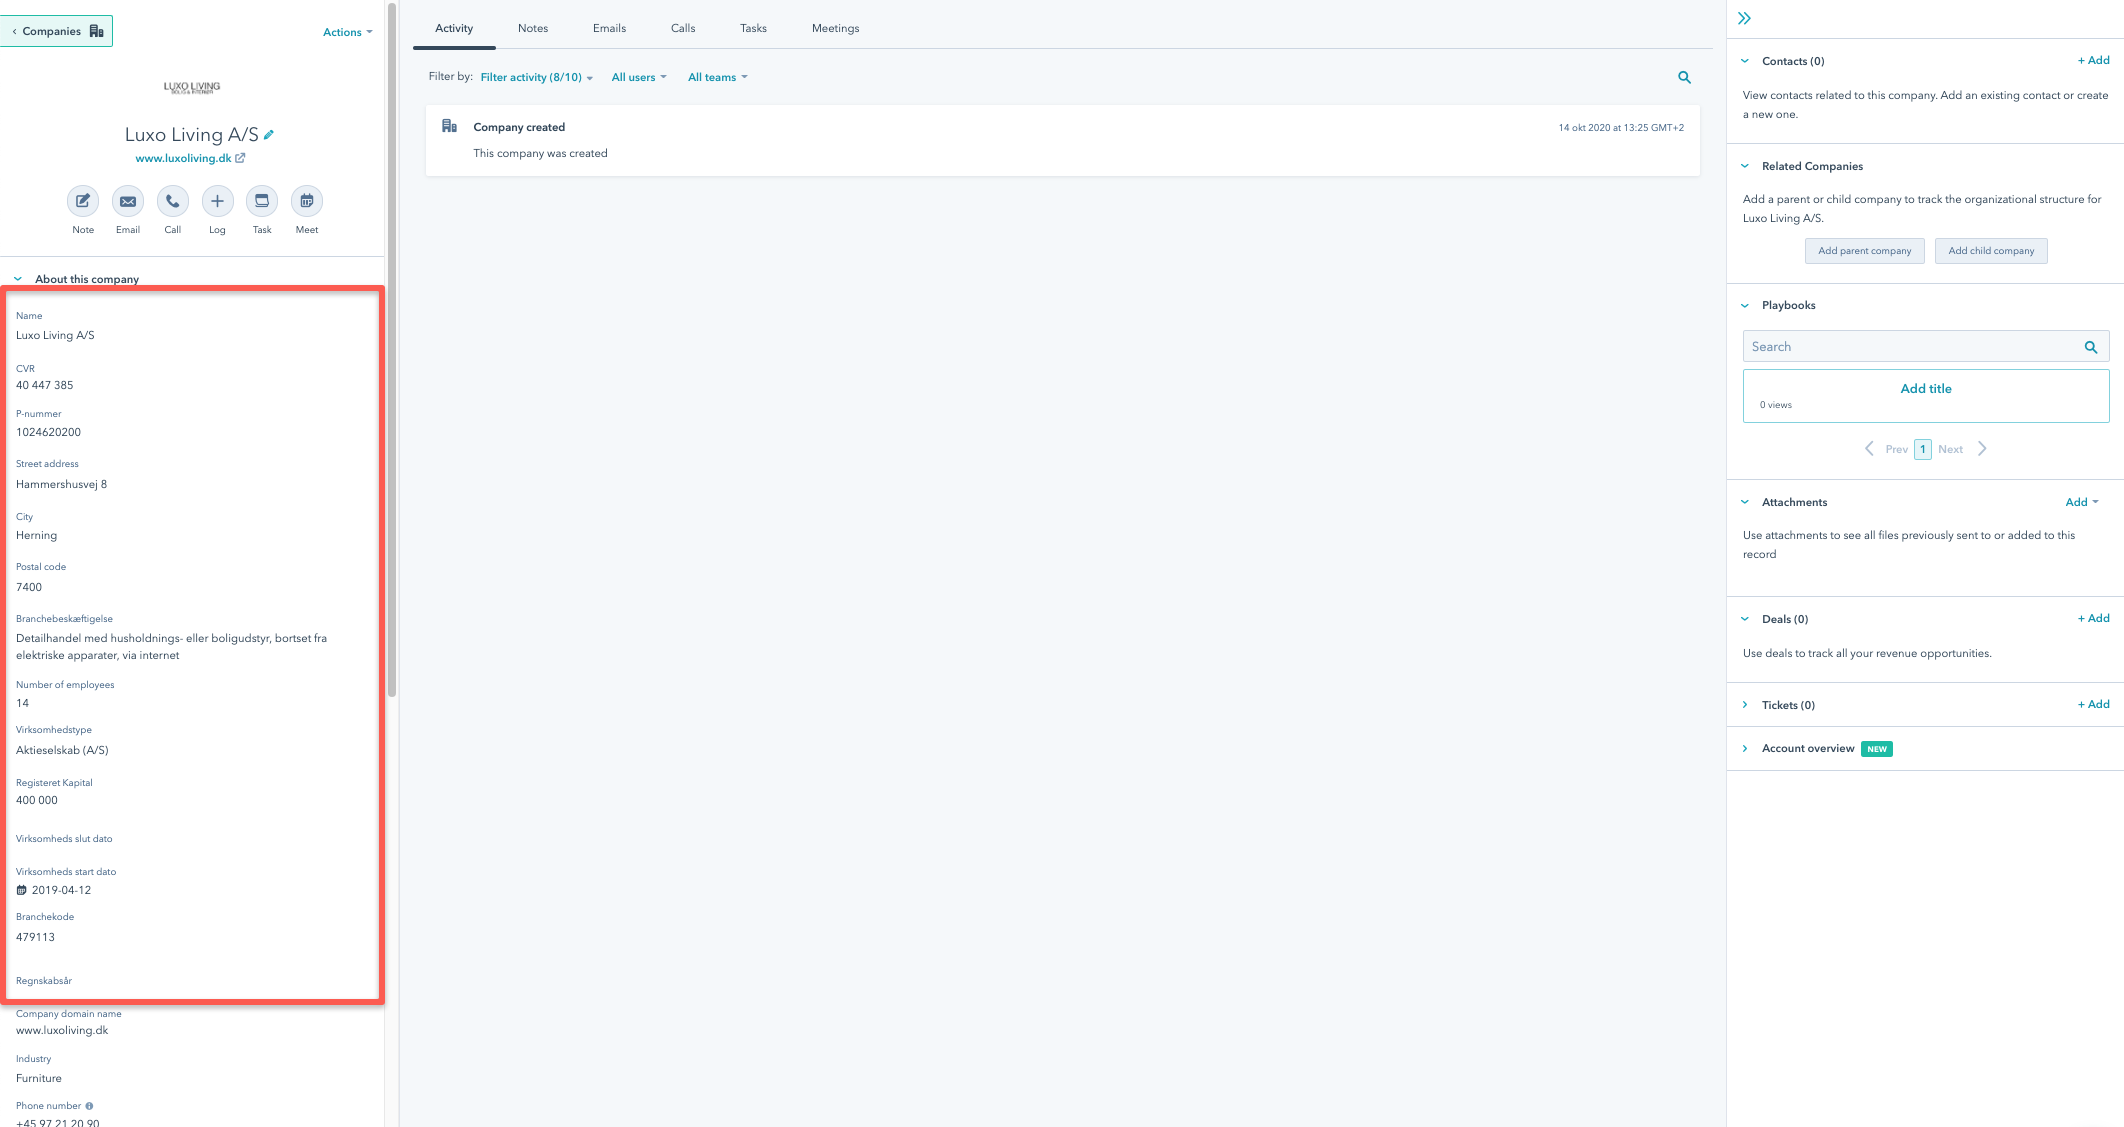Click the Task icon button
This screenshot has height=1127, width=2124.
coord(262,201)
